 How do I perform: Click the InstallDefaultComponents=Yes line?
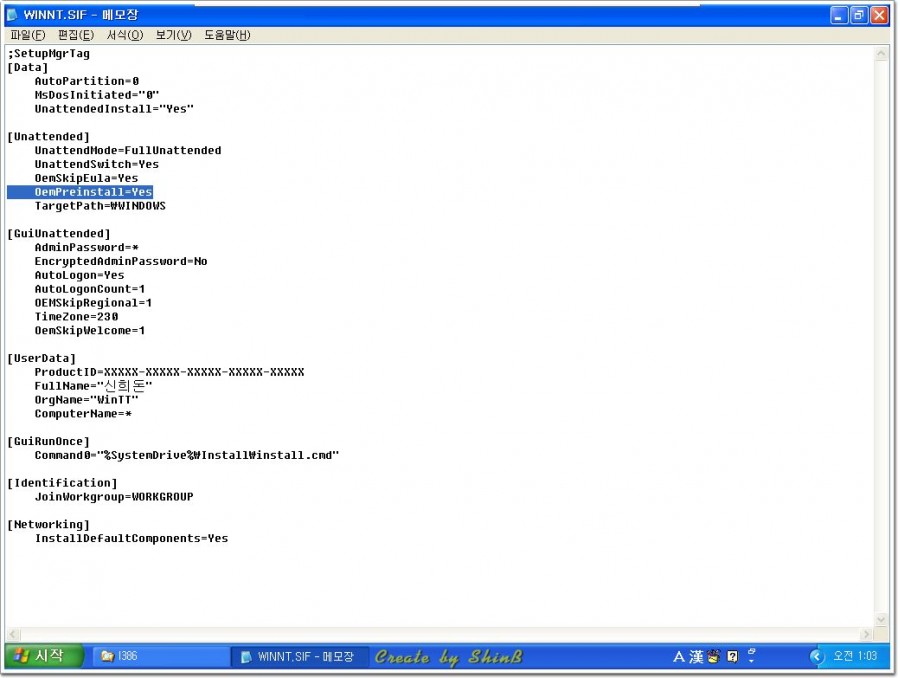(131, 538)
